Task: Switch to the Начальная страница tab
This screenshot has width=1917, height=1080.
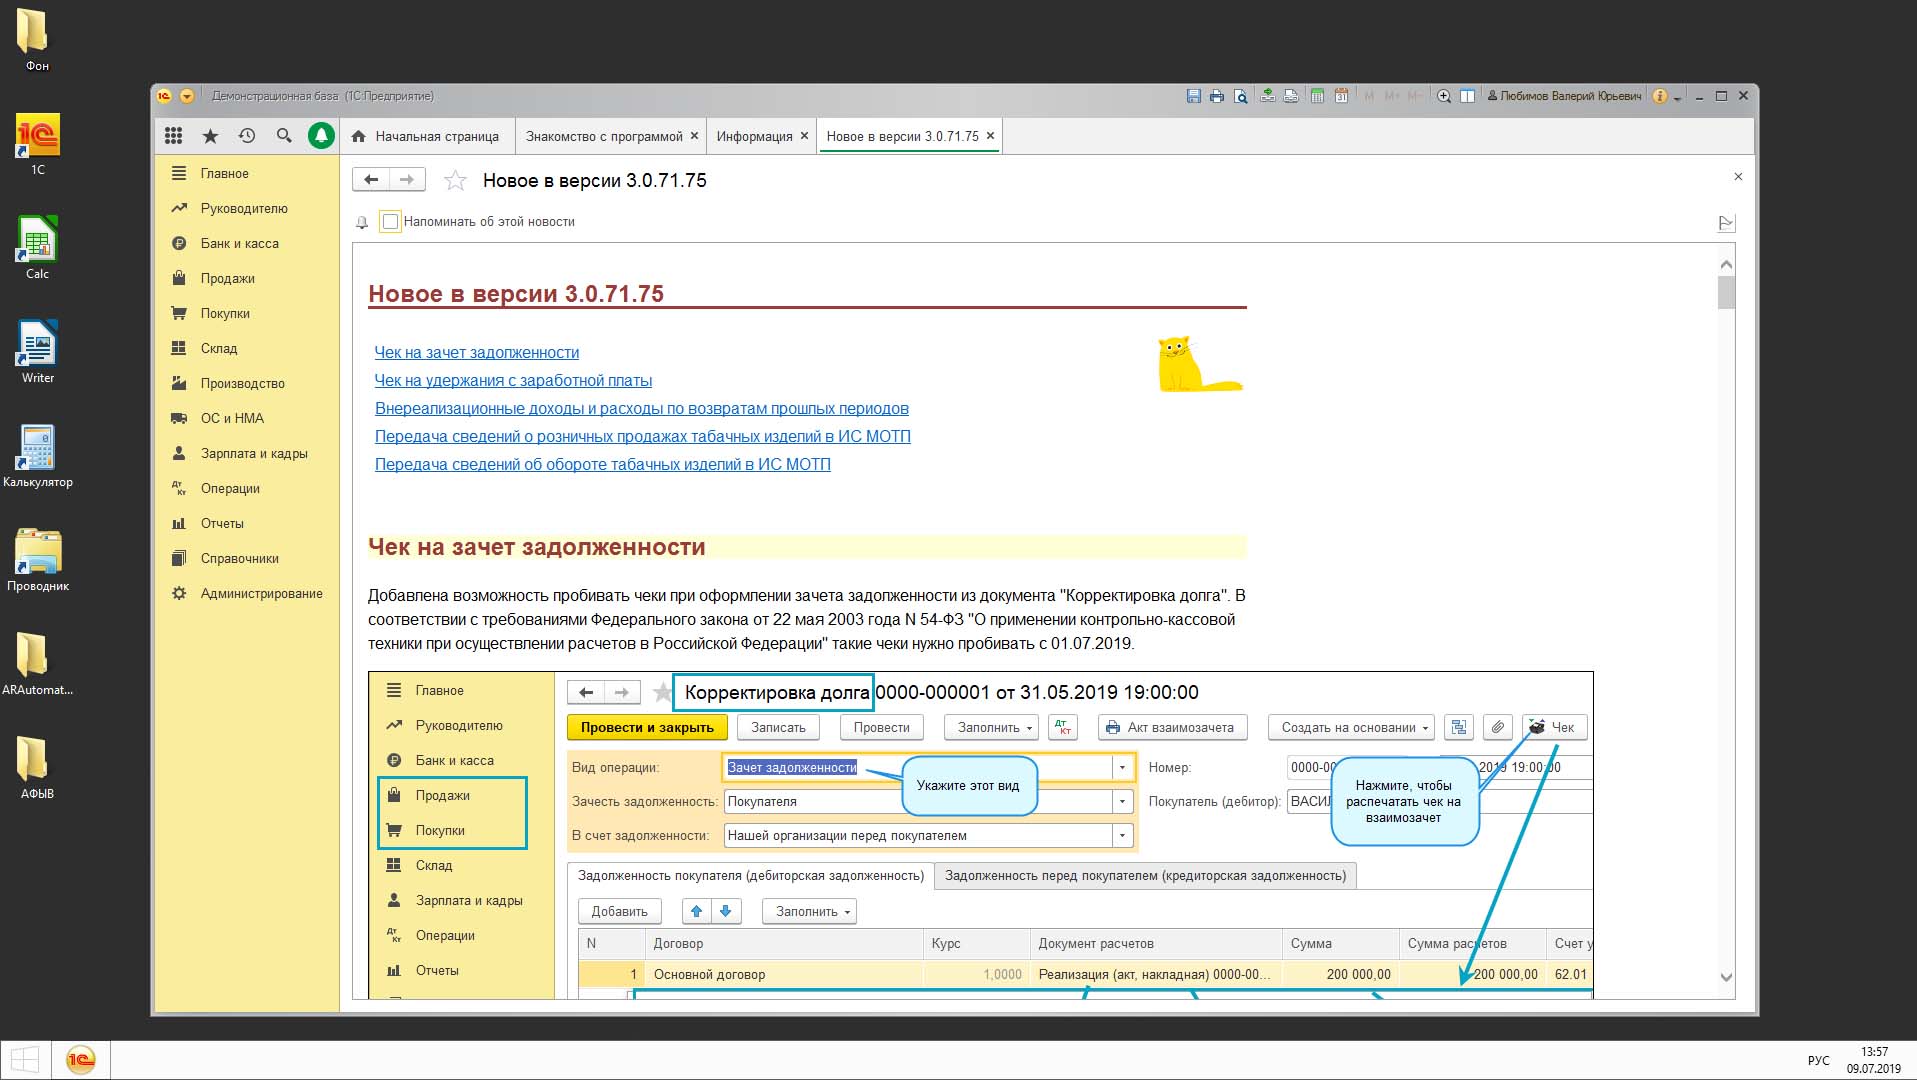Action: point(425,136)
